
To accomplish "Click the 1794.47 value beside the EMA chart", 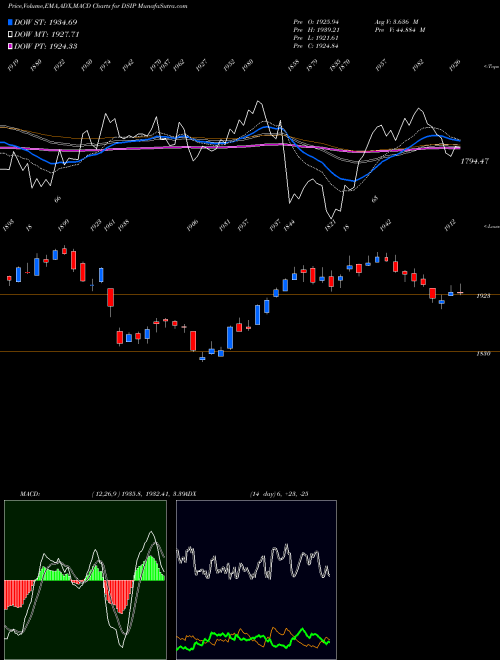I will [474, 161].
